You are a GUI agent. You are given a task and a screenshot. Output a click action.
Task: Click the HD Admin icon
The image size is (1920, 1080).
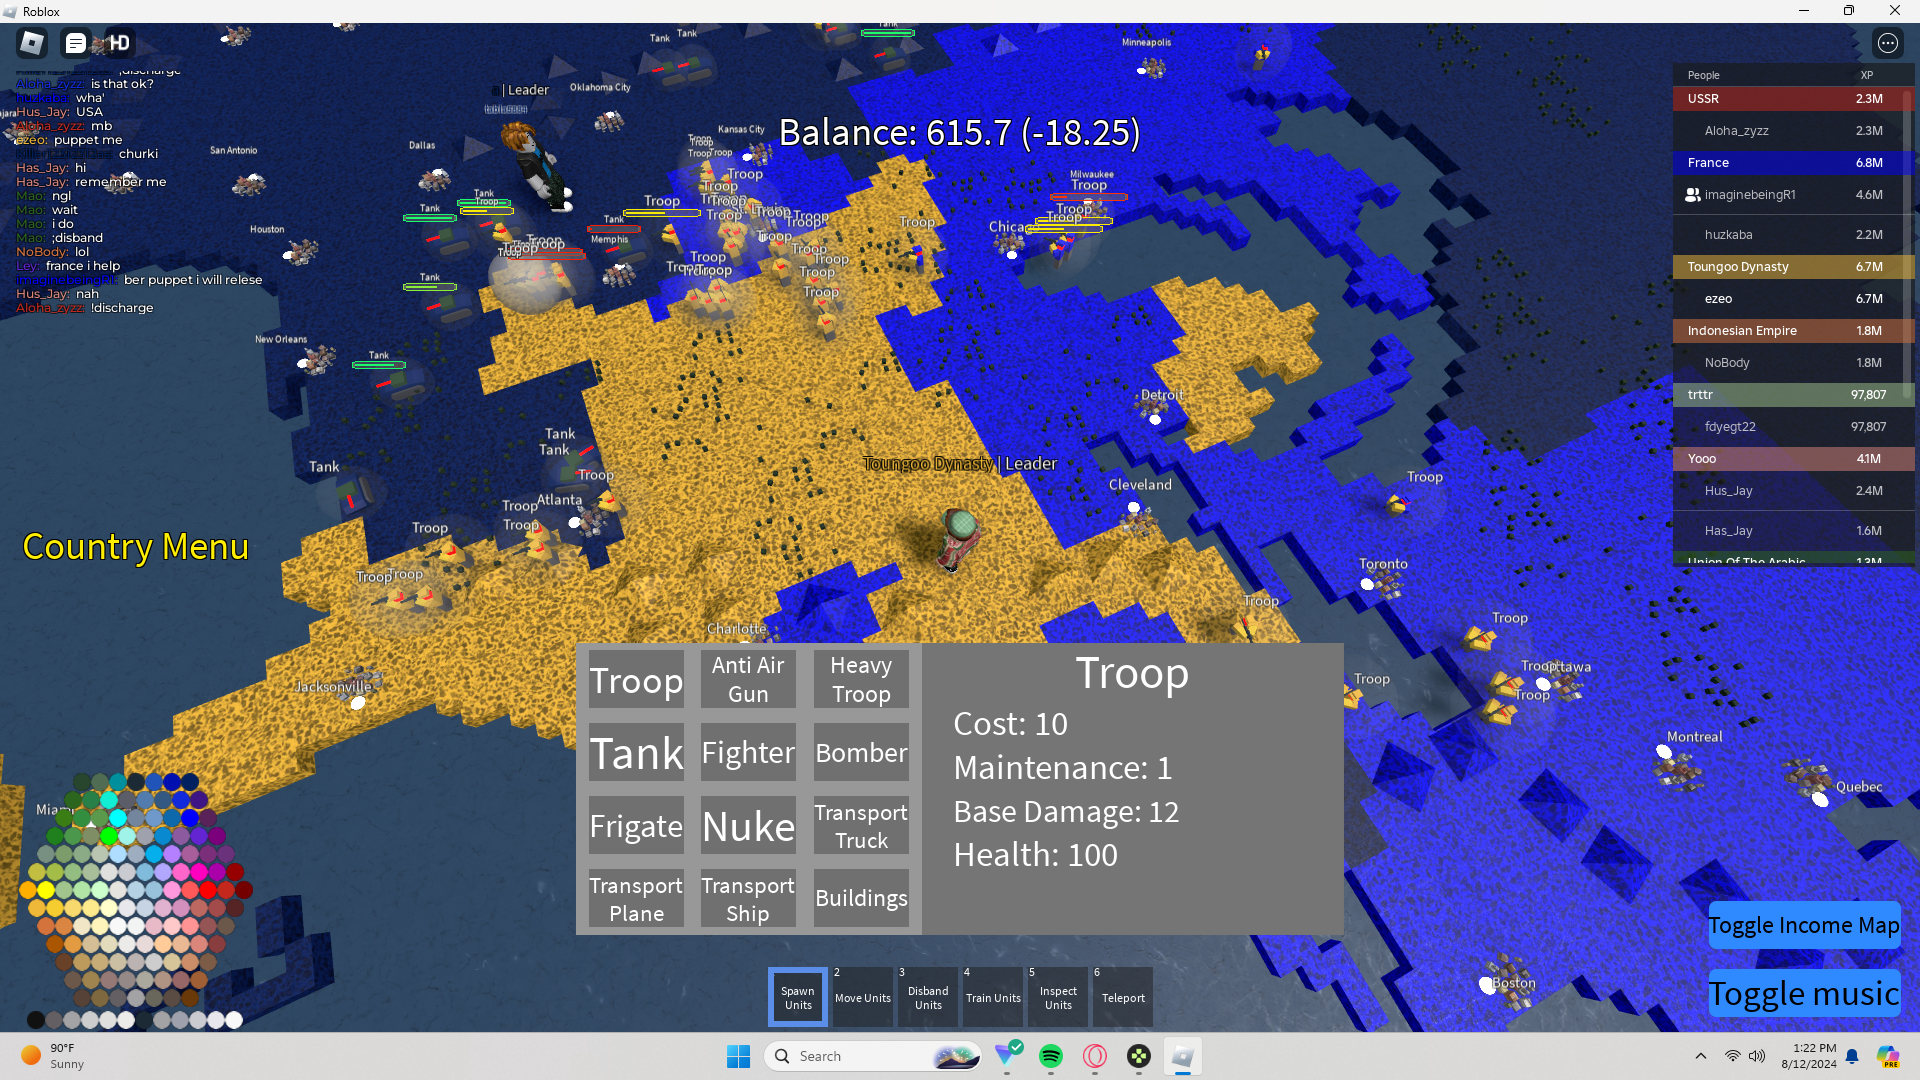(119, 43)
